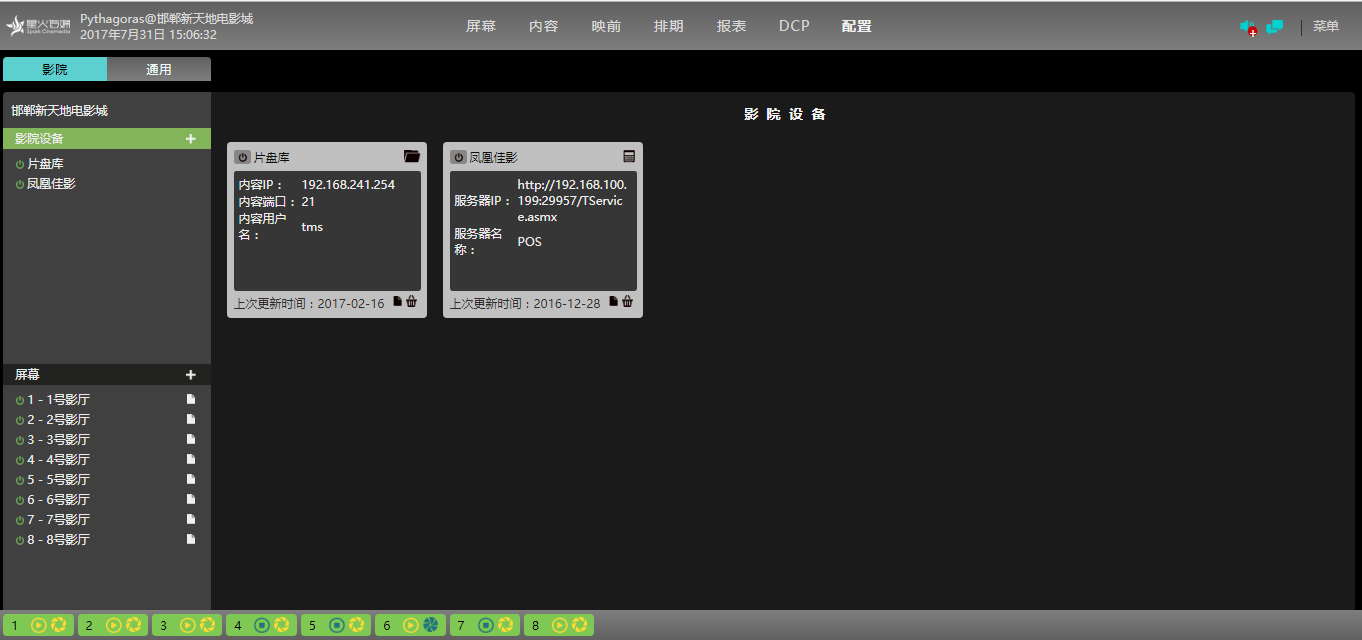Switch to the 通用 tab

tap(159, 69)
